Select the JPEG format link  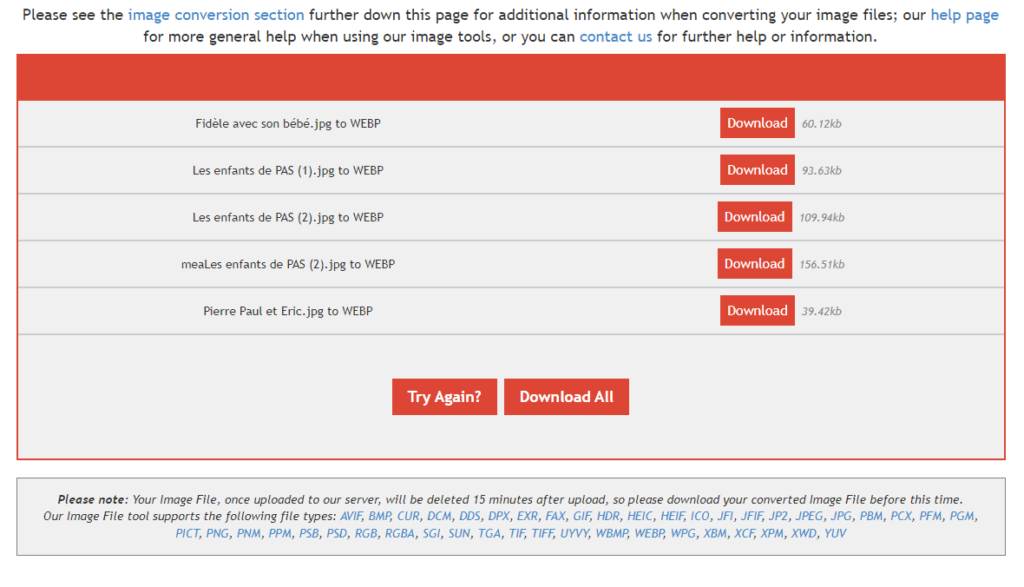[811, 516]
